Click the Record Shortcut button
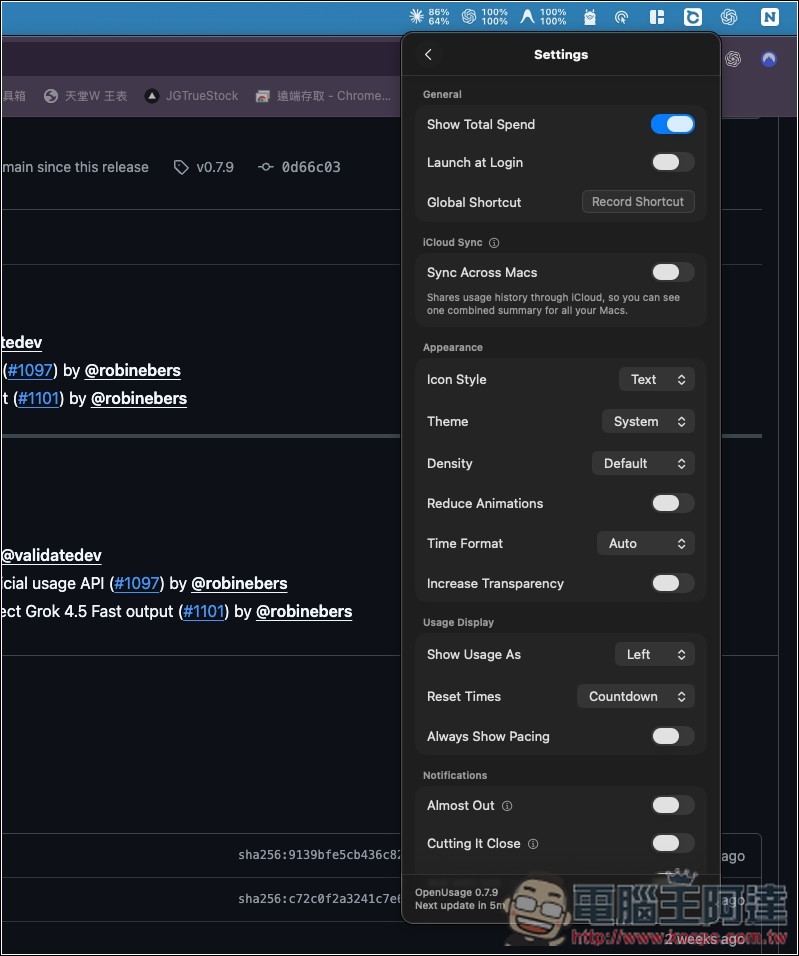 point(638,202)
